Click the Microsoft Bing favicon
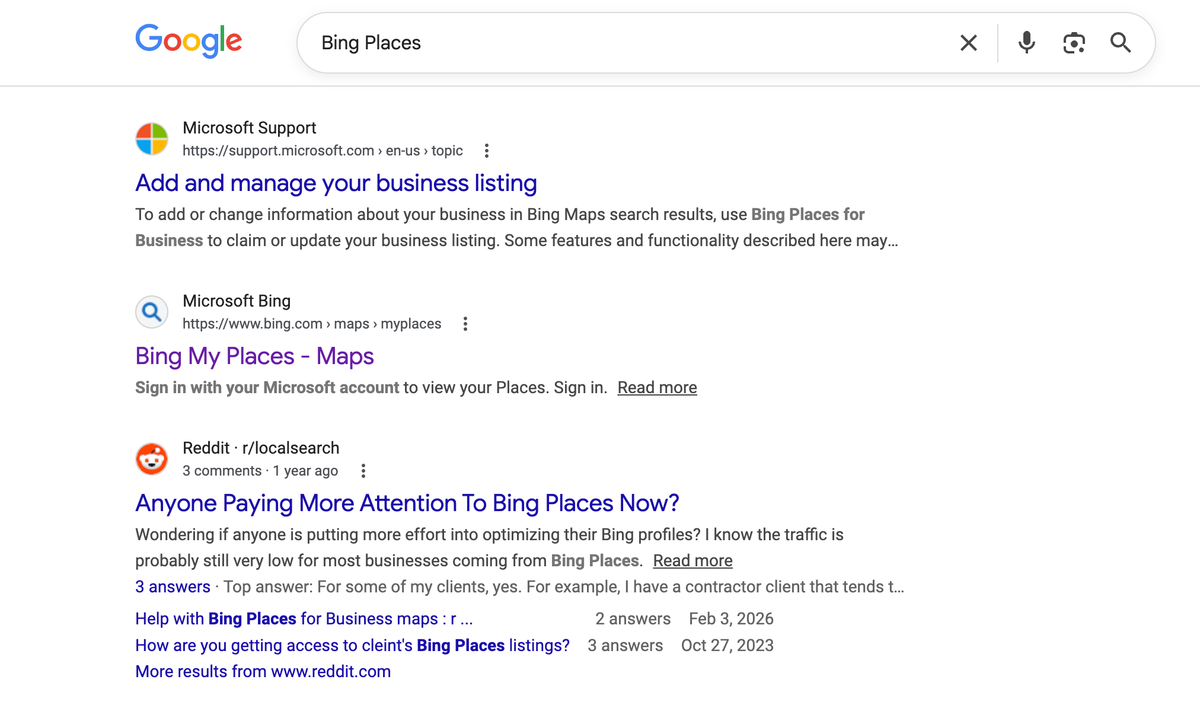 pyautogui.click(x=151, y=311)
